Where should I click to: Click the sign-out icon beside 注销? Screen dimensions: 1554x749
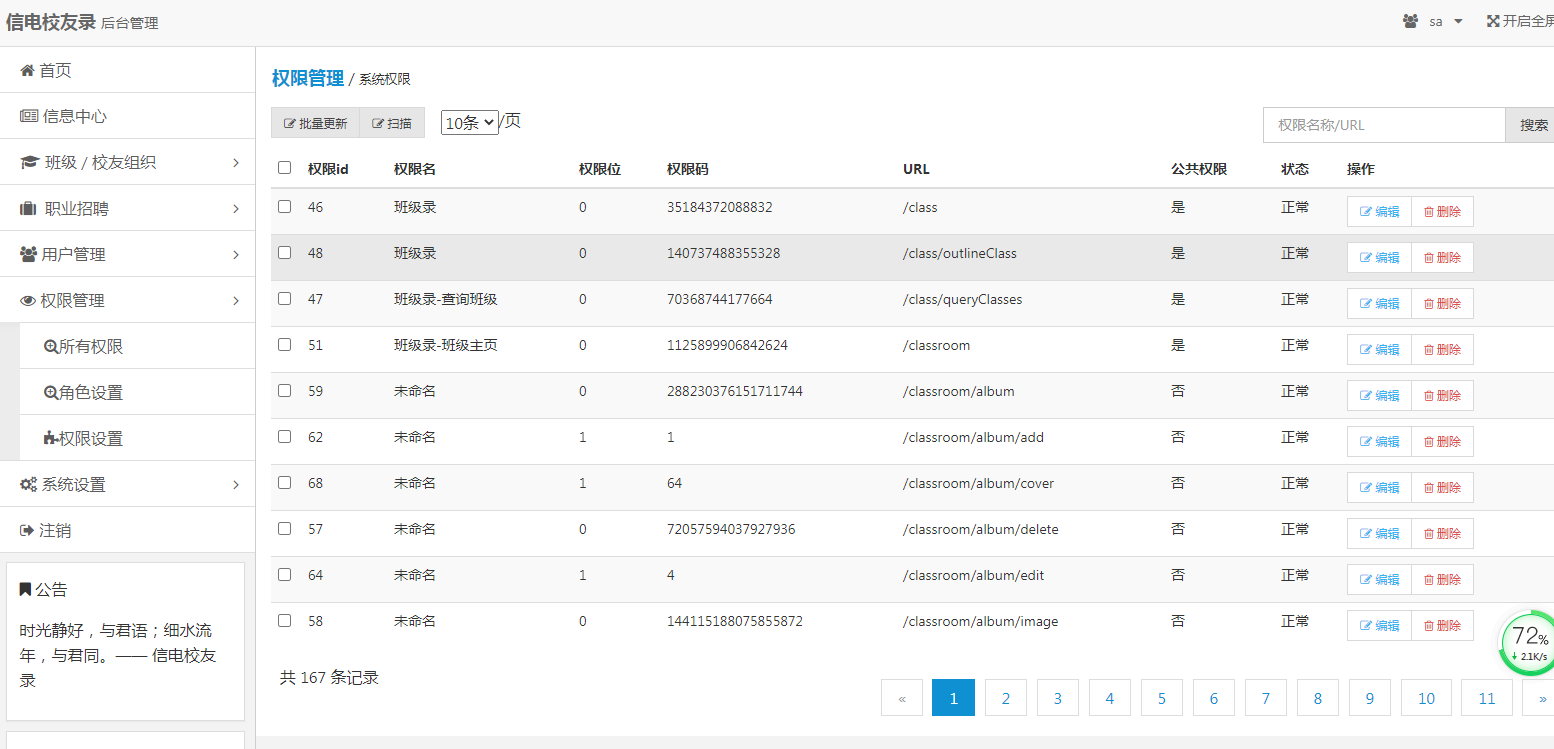click(x=27, y=530)
